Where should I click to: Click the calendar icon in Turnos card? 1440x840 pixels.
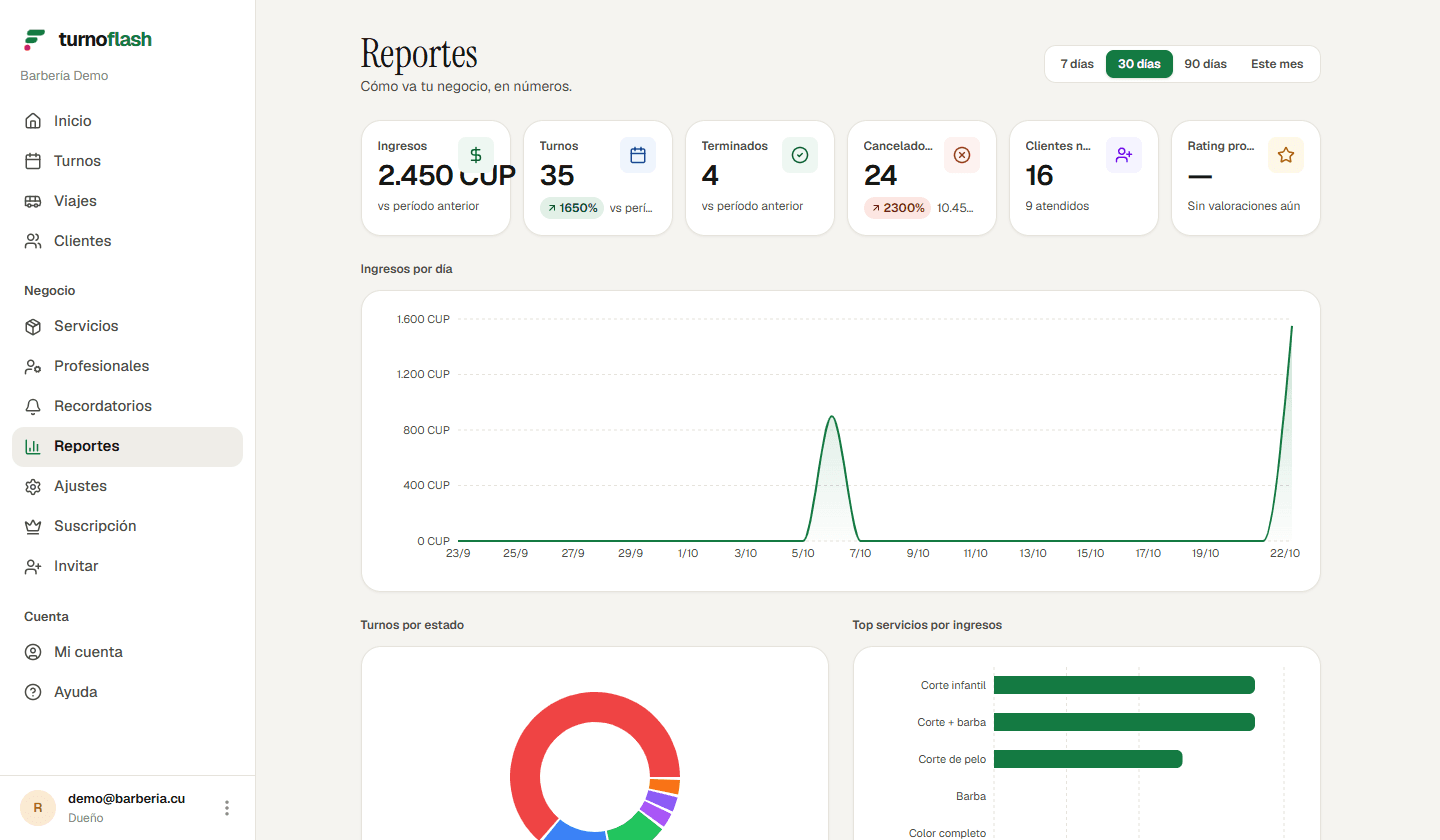(638, 155)
